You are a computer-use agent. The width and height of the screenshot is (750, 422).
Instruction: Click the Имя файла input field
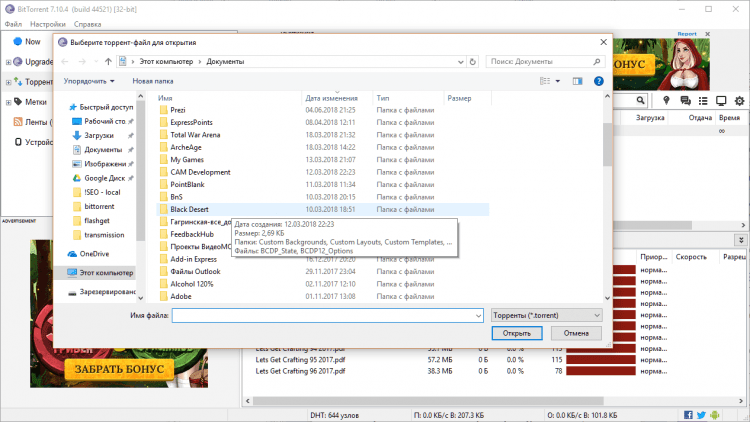pyautogui.click(x=327, y=315)
